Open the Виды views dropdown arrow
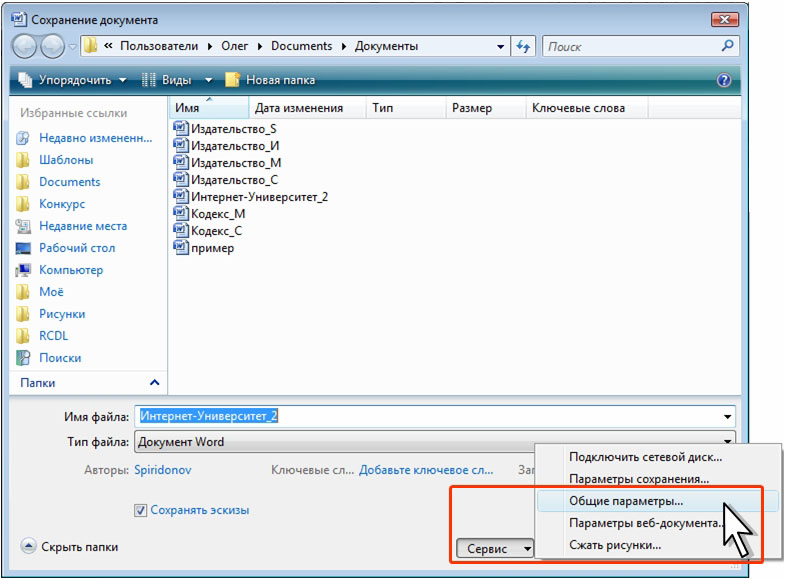Viewport: 785px width, 579px height. tap(209, 80)
